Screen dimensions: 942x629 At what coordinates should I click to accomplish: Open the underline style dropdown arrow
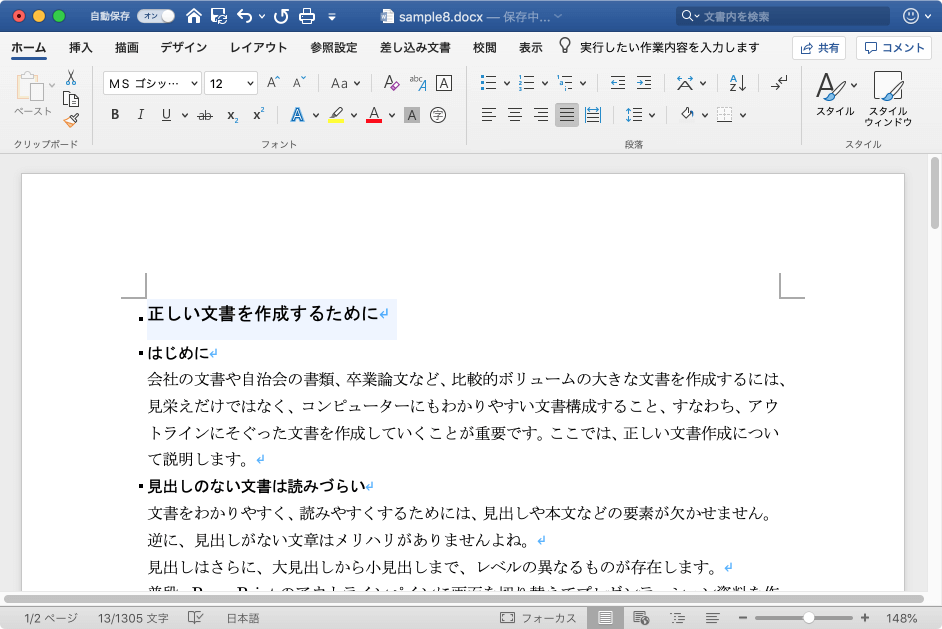[185, 115]
